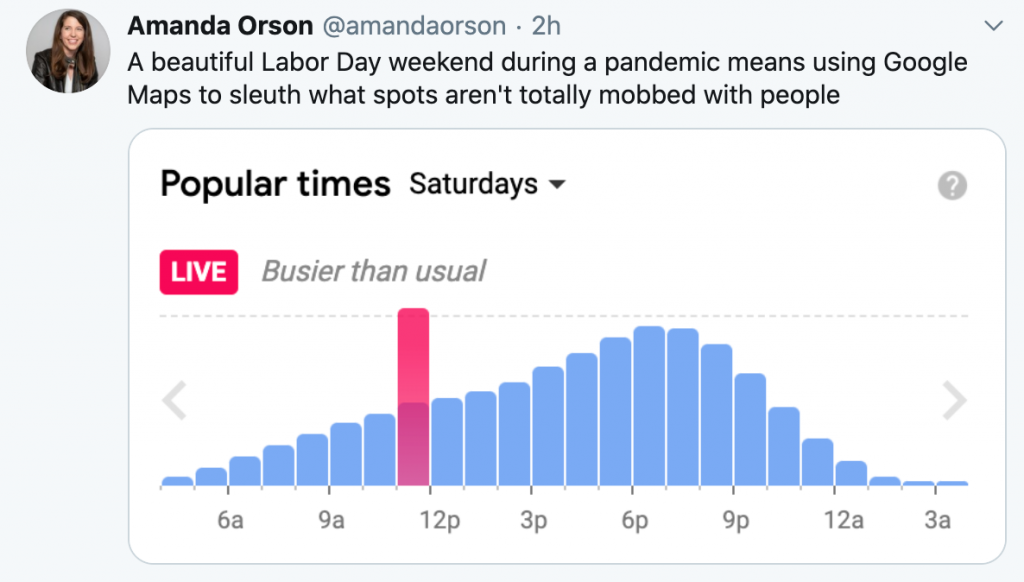Go to previous day with left arrow

pyautogui.click(x=175, y=401)
